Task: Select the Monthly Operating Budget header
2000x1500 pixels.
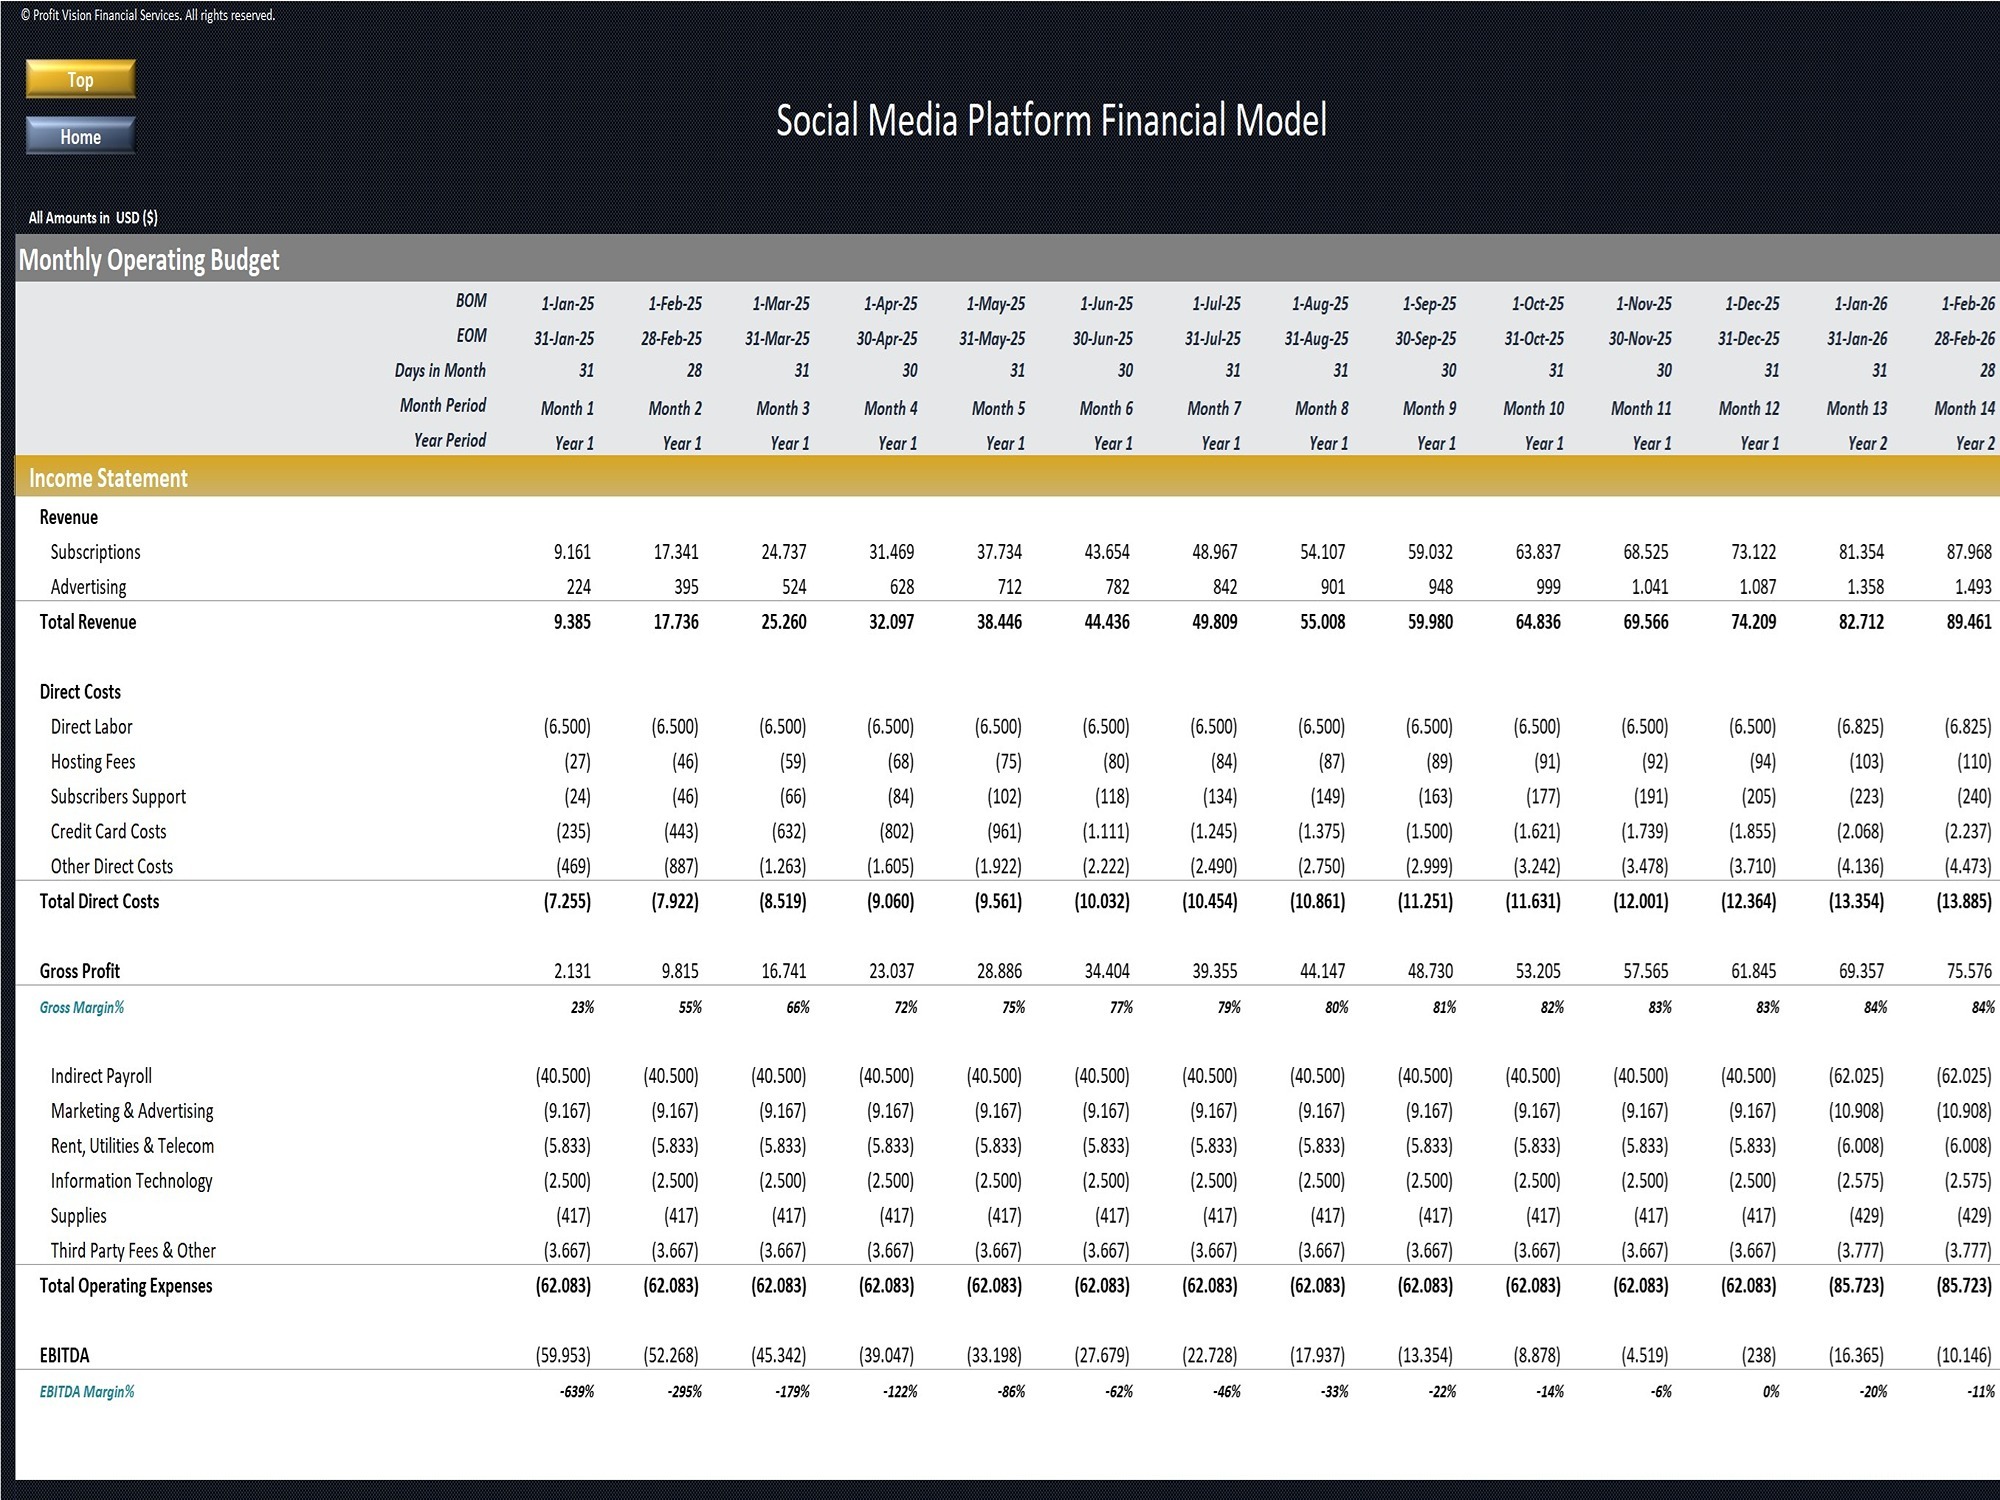Action: [149, 260]
